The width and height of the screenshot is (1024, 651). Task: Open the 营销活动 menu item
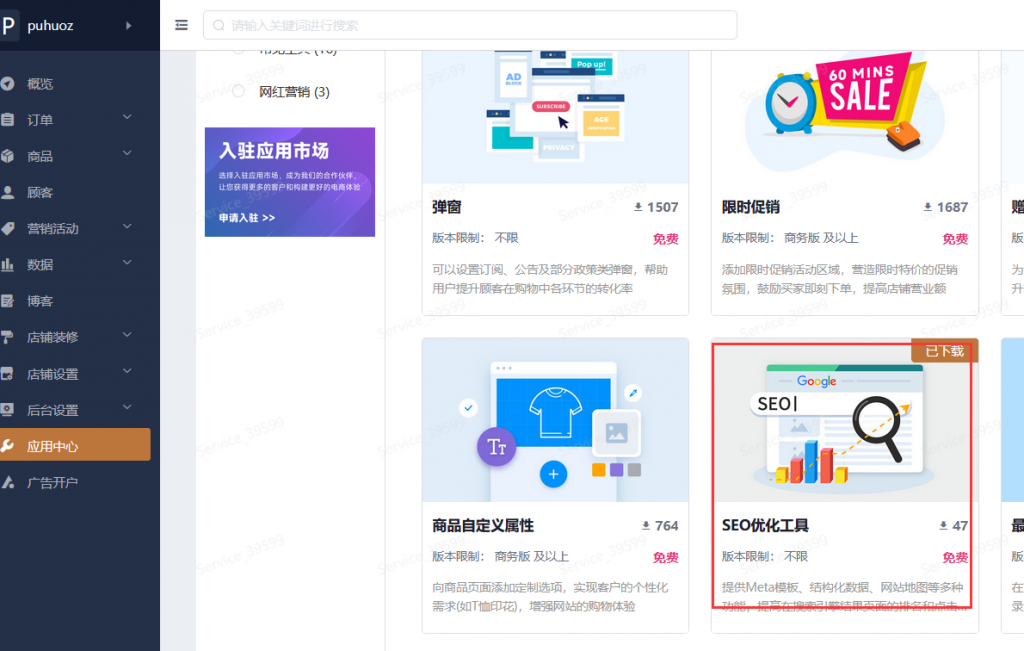50,227
